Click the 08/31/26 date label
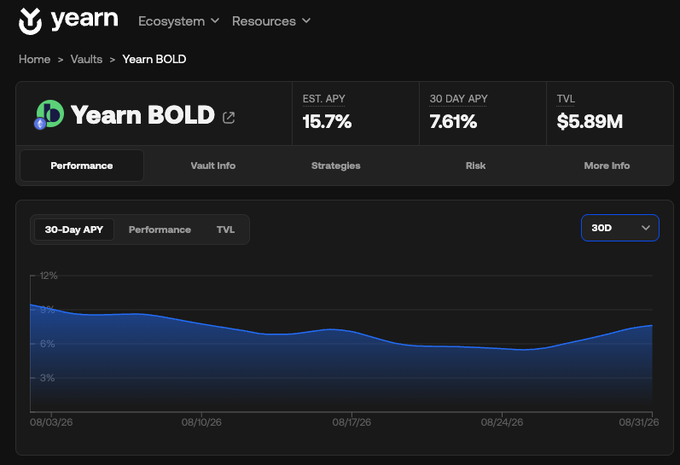This screenshot has height=465, width=680. (639, 422)
